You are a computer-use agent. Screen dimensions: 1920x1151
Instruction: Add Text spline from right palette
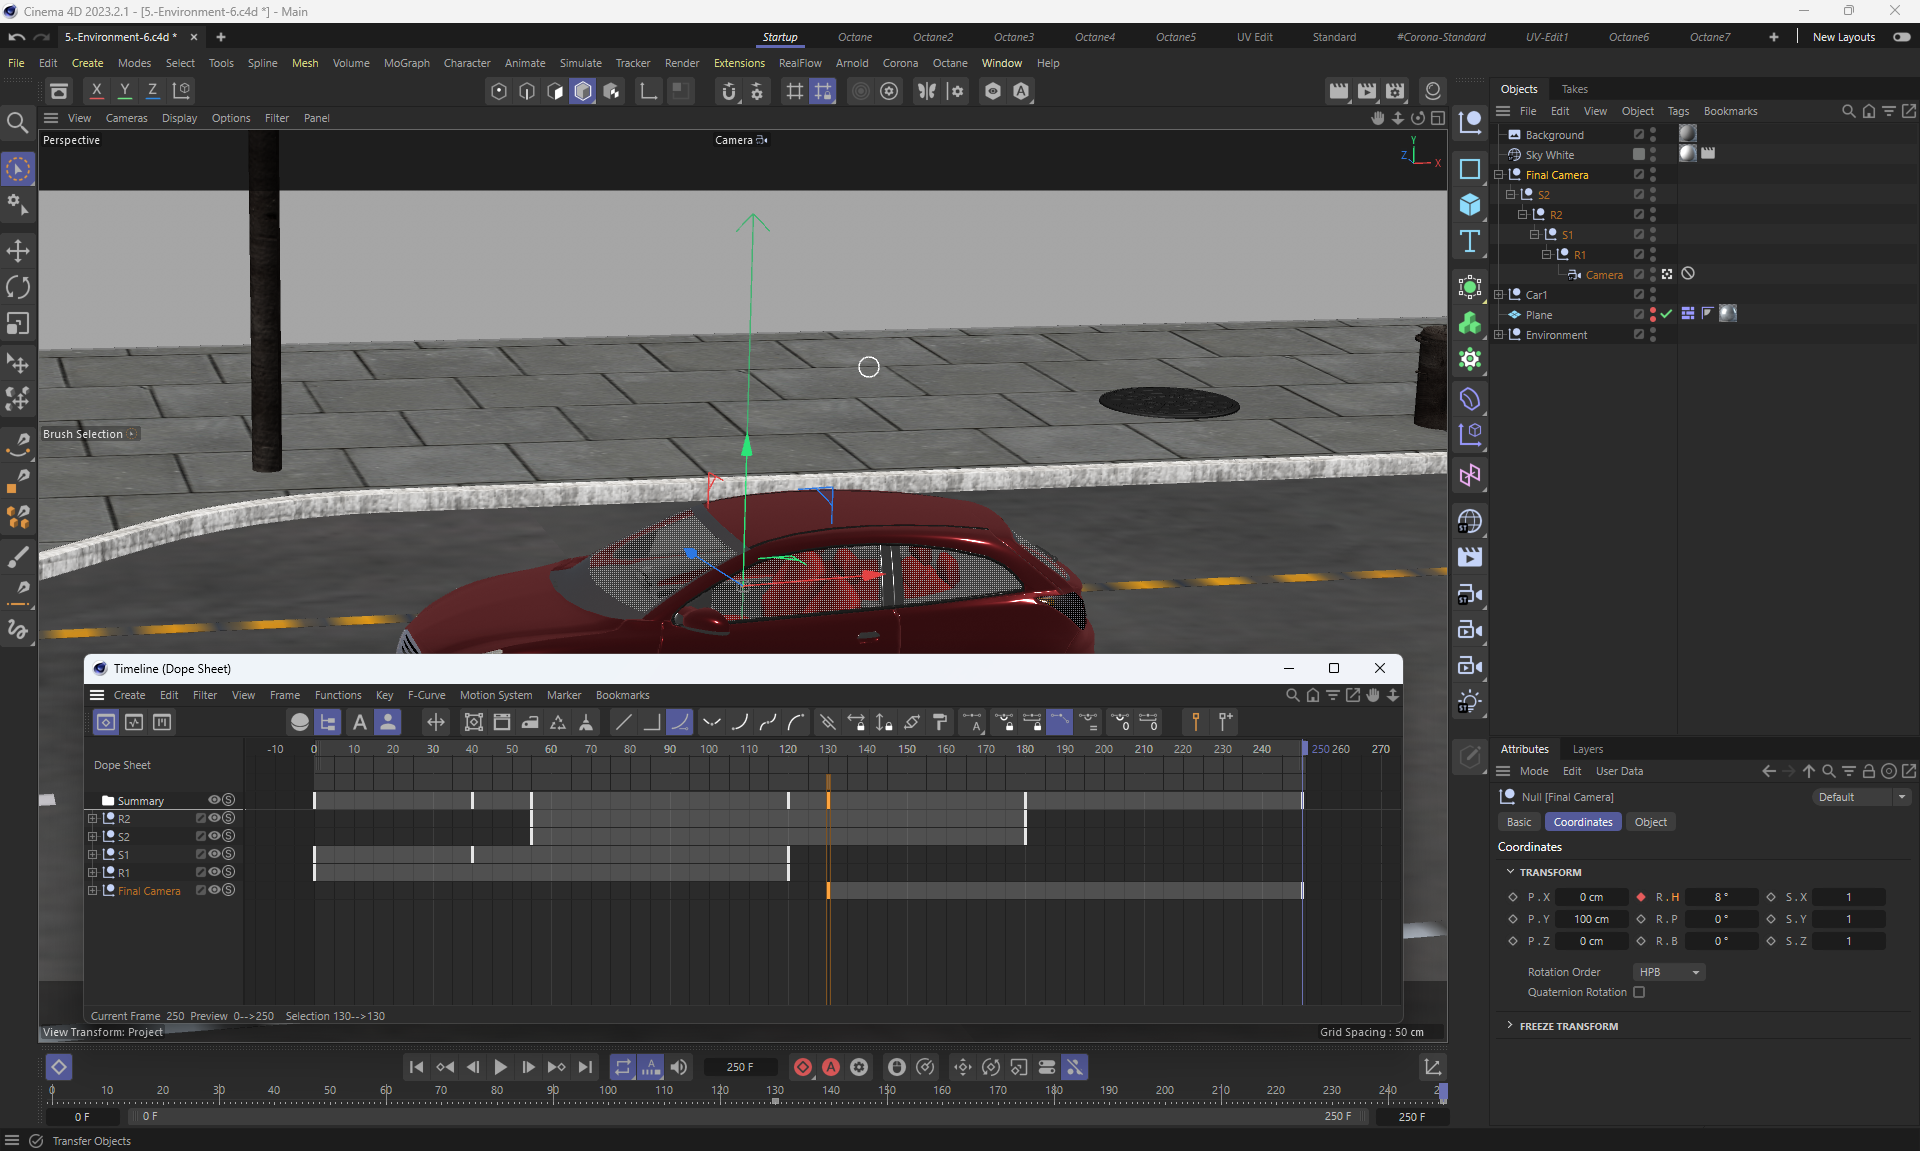1469,240
